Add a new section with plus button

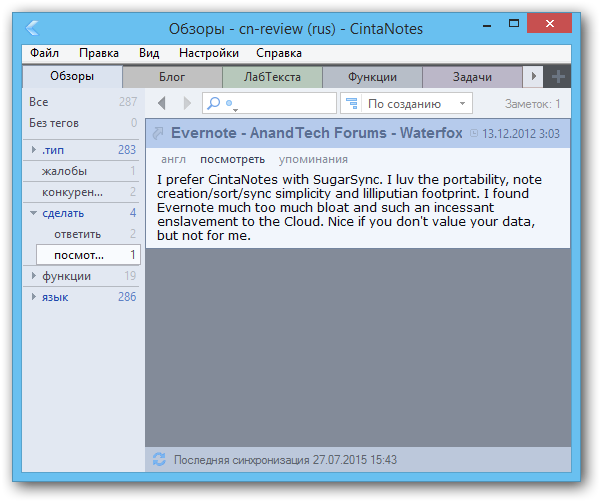point(558,77)
